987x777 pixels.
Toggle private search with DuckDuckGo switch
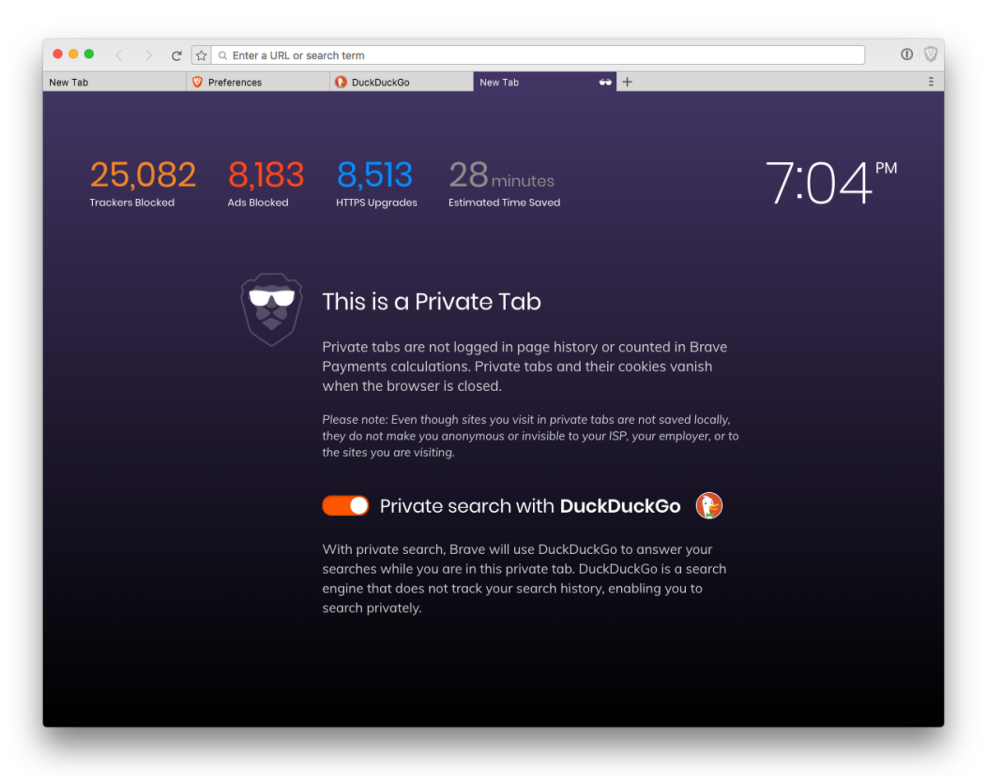click(346, 506)
